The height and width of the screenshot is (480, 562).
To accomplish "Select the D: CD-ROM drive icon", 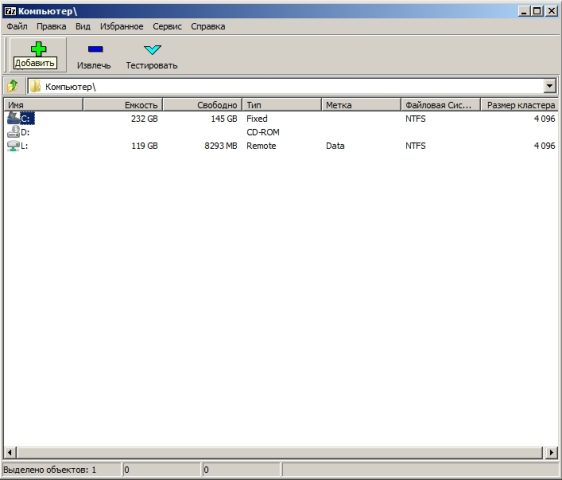I will point(13,132).
